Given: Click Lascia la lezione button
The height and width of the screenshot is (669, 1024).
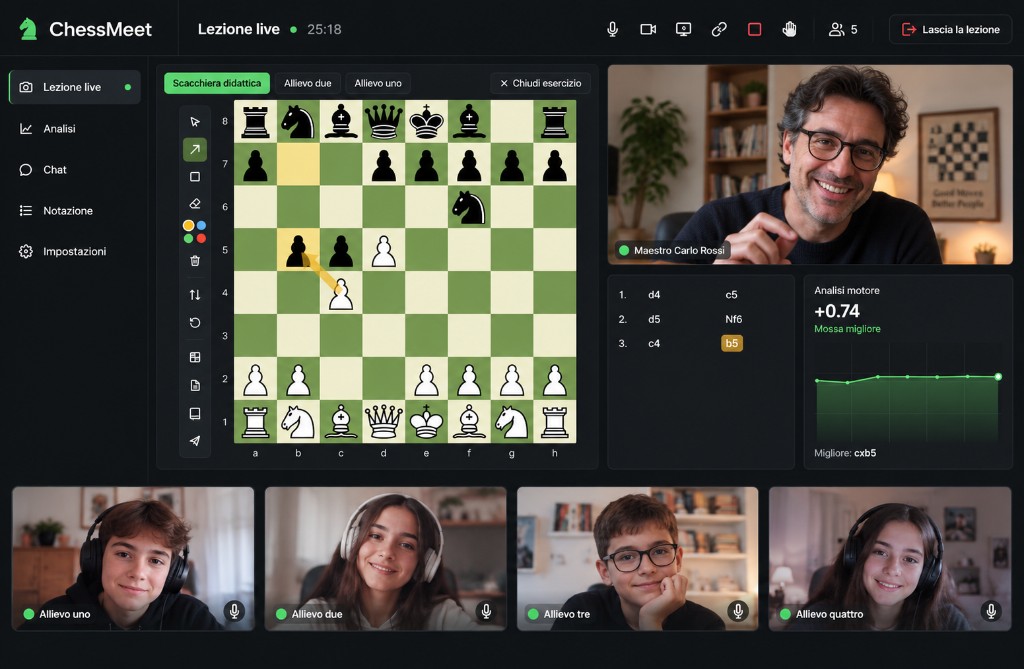Looking at the screenshot, I should (x=950, y=29).
